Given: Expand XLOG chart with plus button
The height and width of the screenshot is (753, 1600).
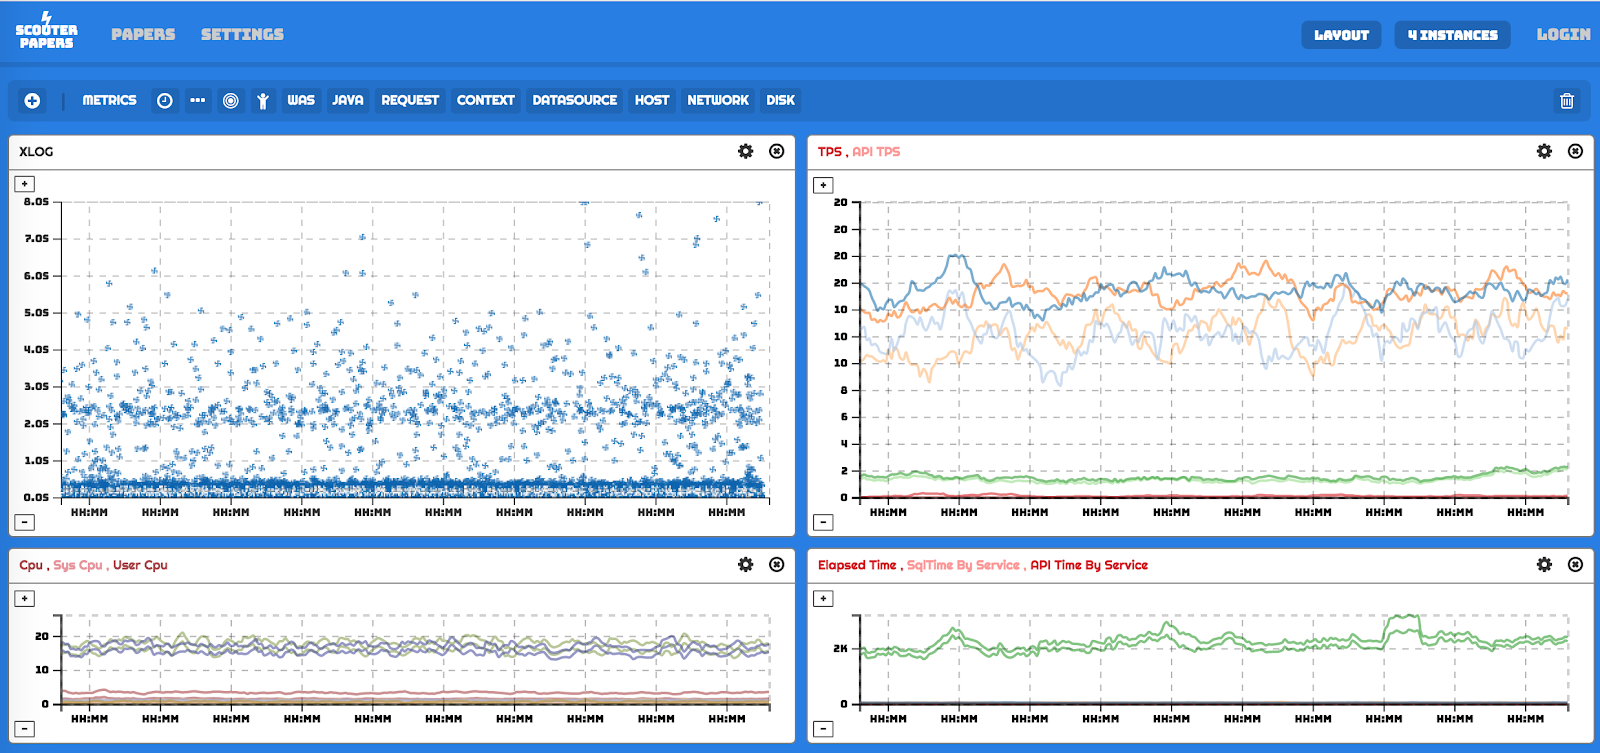Looking at the screenshot, I should [25, 184].
